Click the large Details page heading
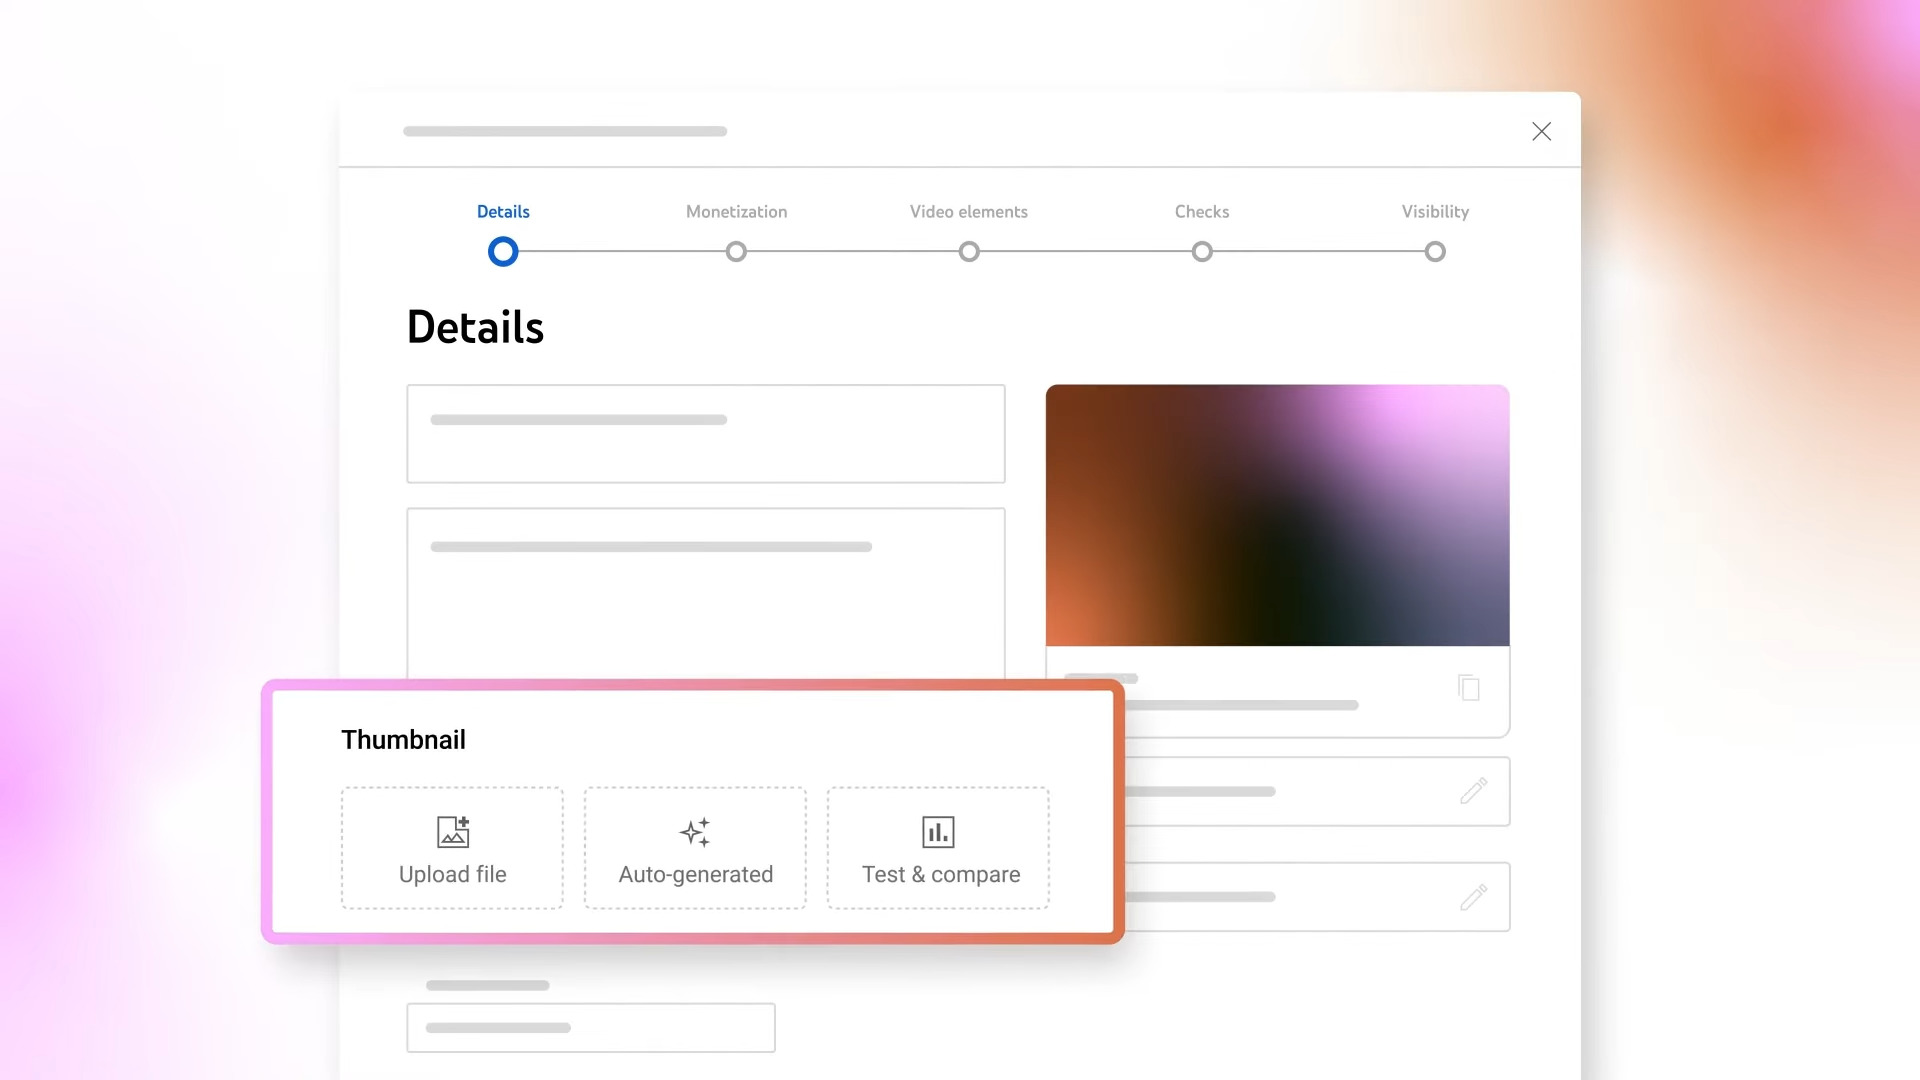1920x1080 pixels. coord(475,327)
